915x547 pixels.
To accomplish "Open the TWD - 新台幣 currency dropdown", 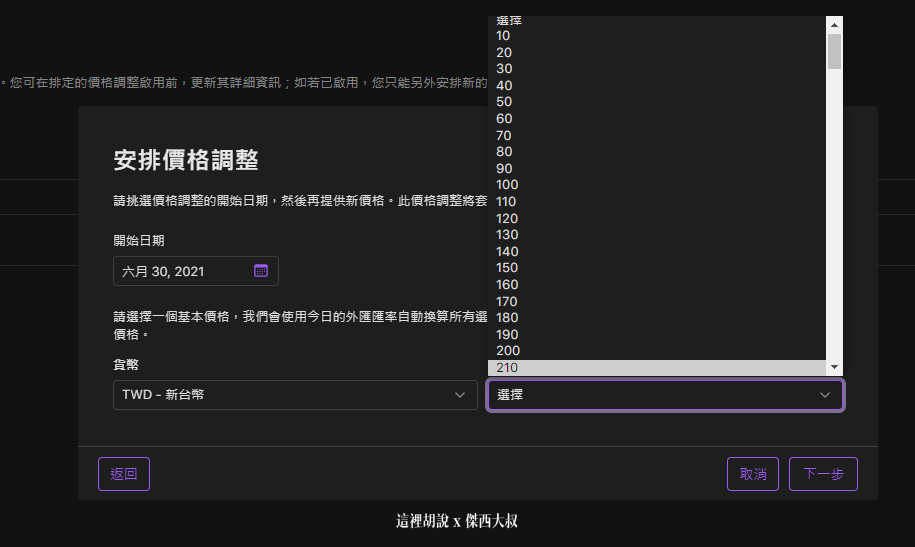I will [295, 395].
